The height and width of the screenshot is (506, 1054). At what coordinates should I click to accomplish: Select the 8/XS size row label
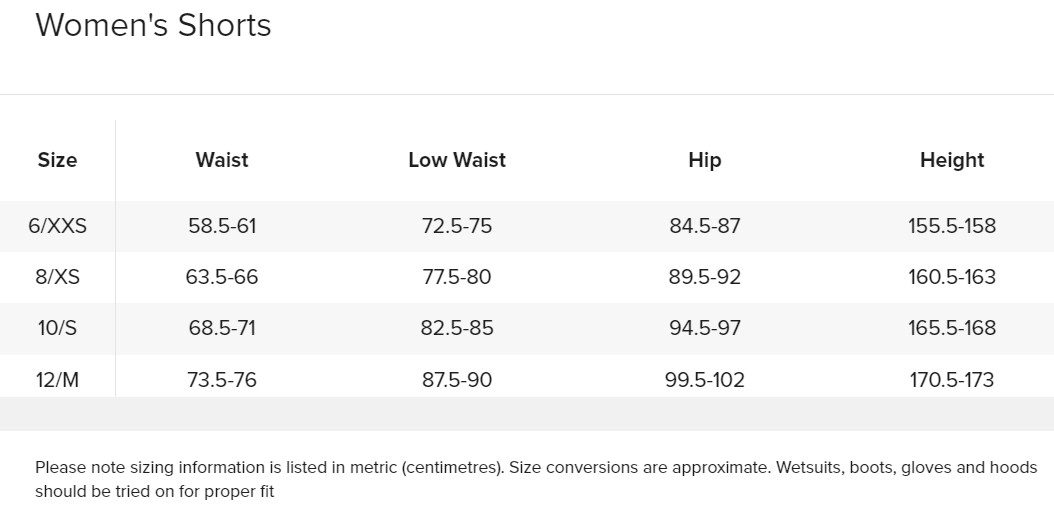click(x=57, y=277)
